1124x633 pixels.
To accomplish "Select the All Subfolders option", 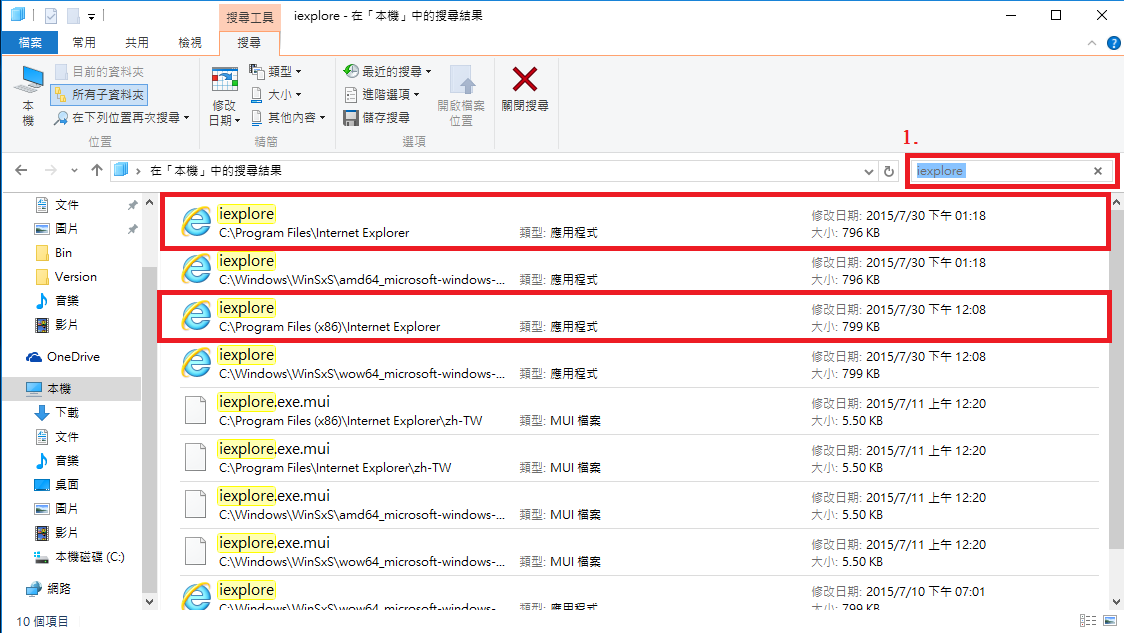I will point(100,95).
